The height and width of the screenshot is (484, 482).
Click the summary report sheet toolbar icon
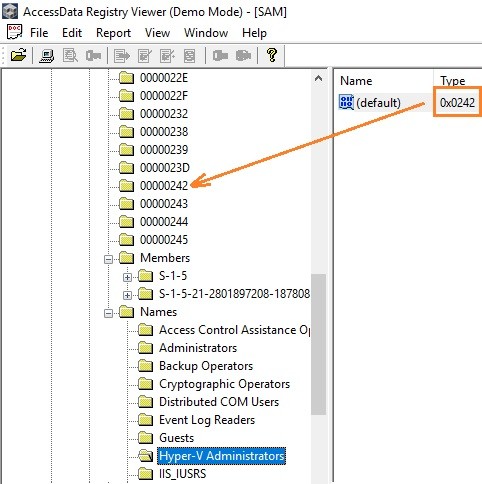189,55
